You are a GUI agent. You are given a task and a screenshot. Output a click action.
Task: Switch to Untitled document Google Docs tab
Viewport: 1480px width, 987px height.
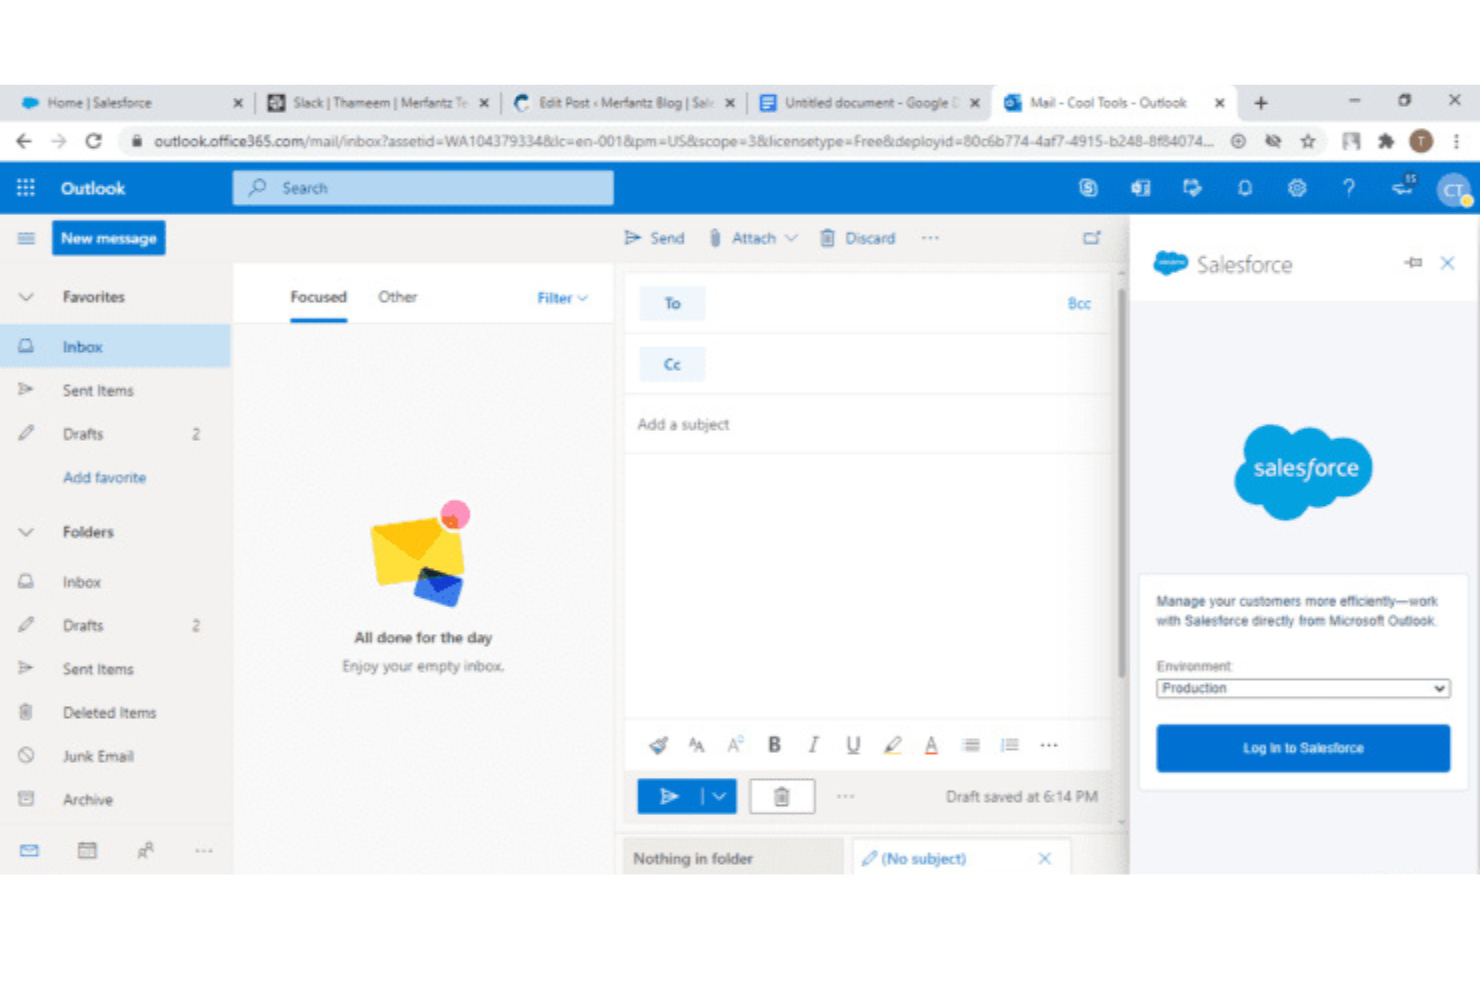tap(866, 102)
